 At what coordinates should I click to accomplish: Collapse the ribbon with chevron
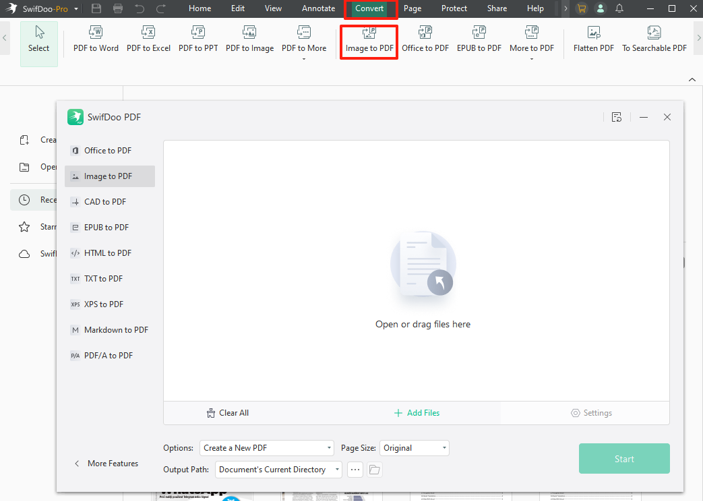tap(692, 79)
